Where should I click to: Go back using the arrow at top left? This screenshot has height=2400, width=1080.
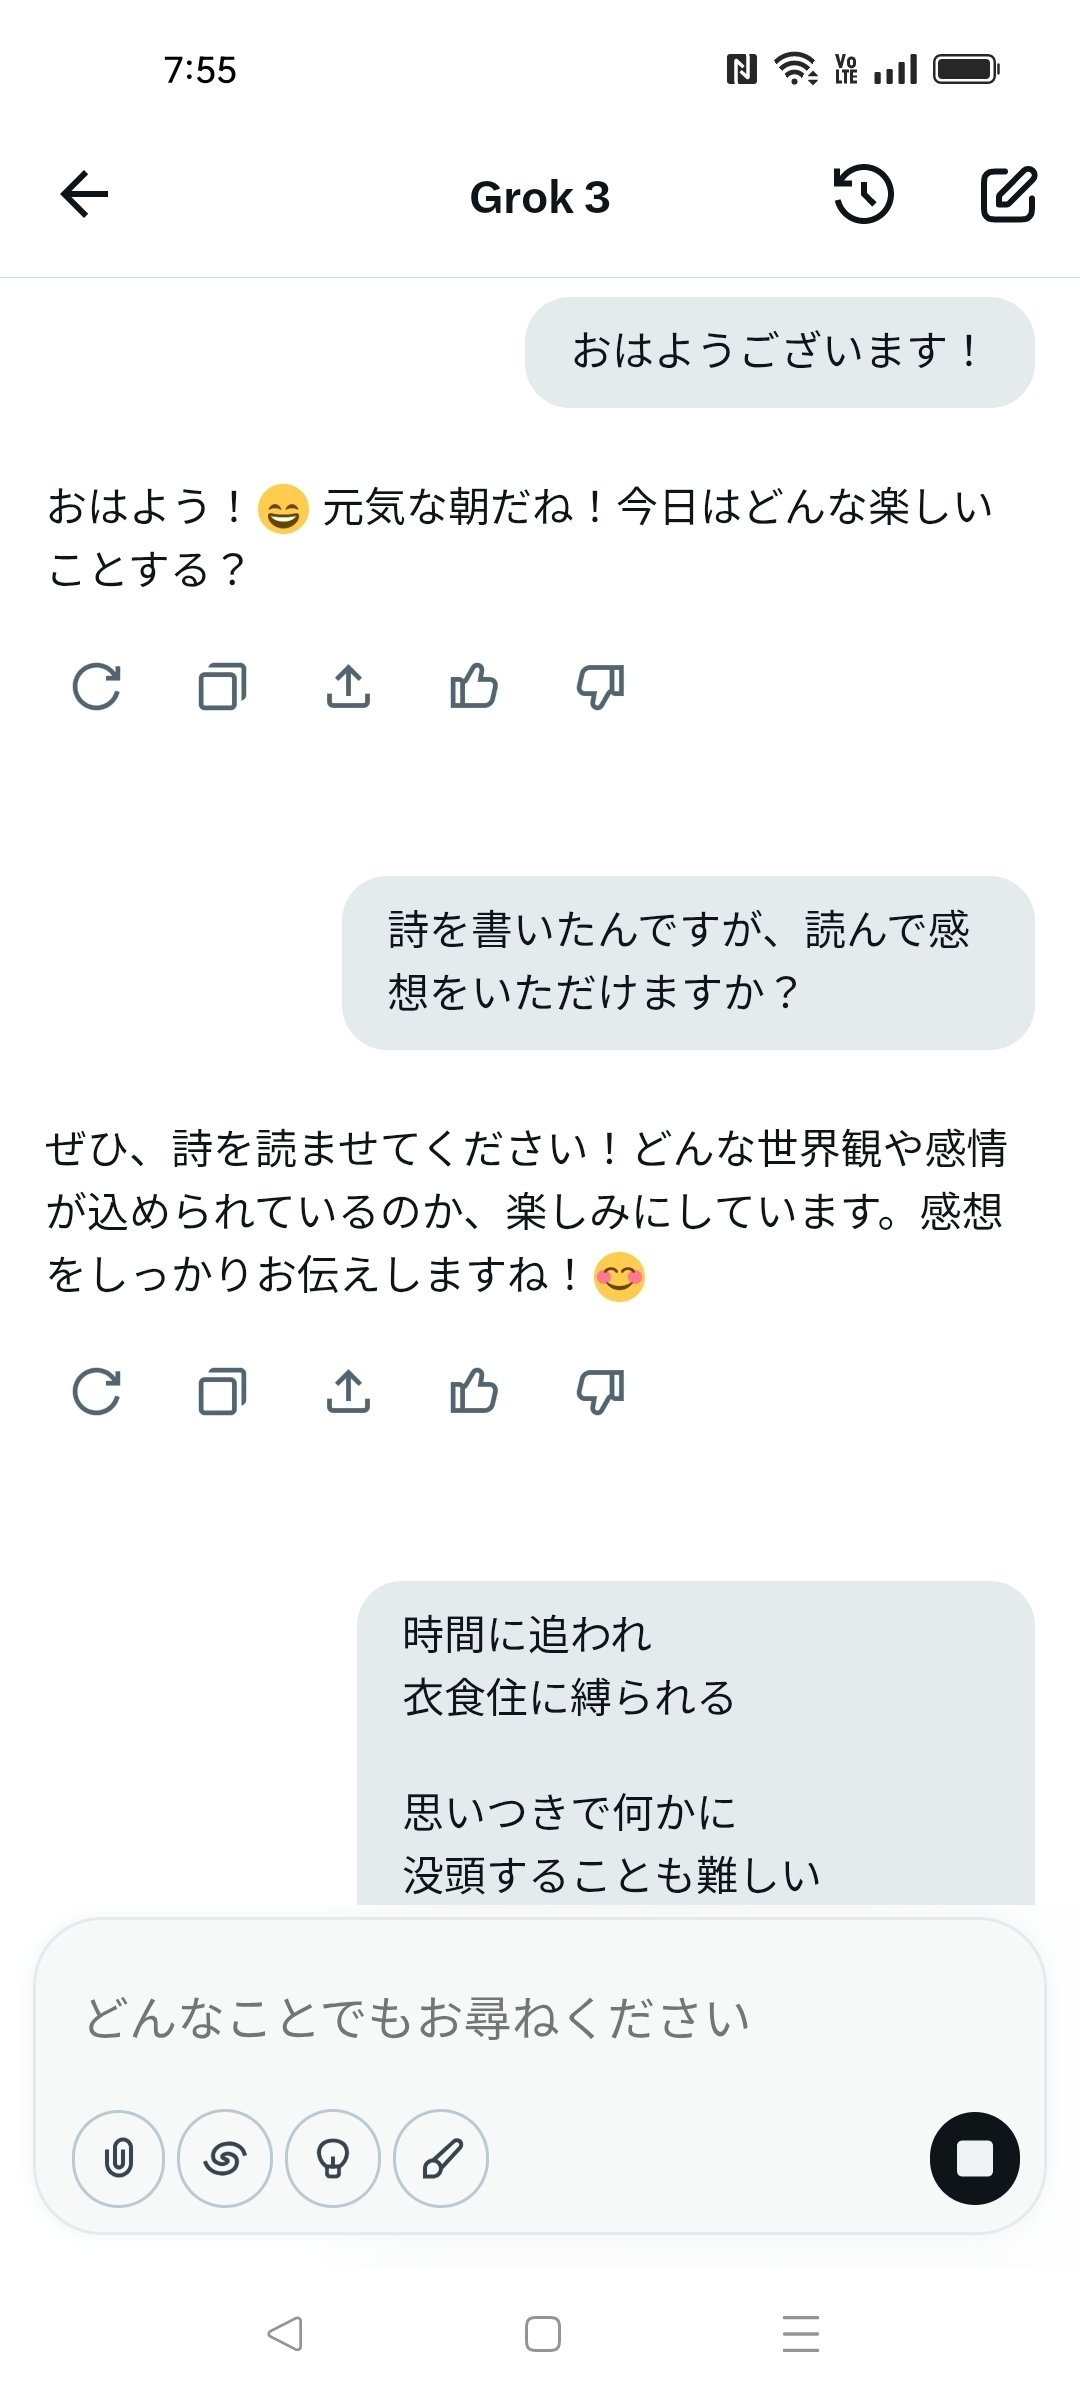pos(83,194)
